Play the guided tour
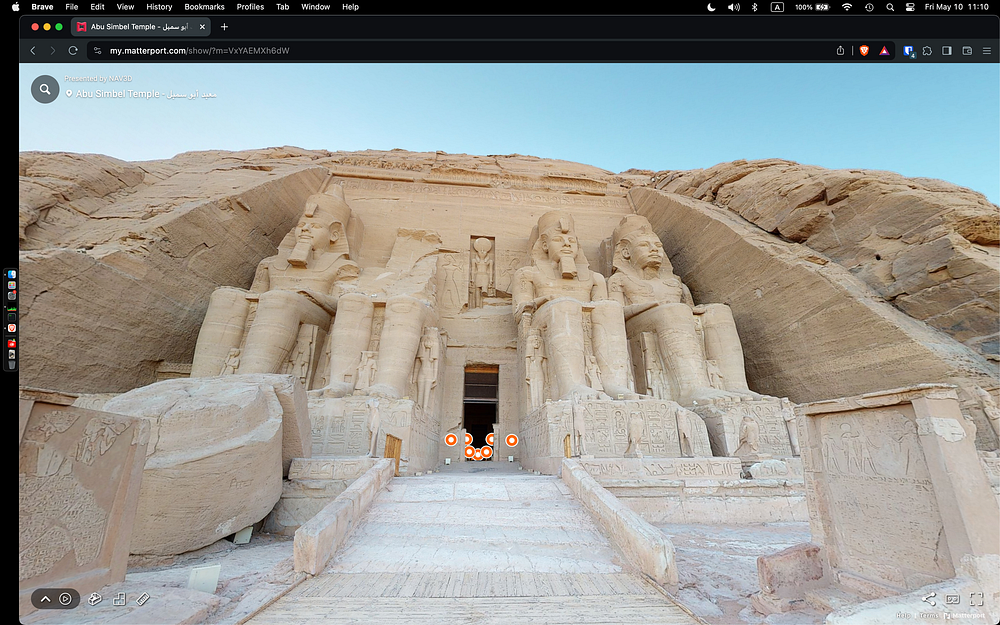Viewport: 1000px width, 625px height. 66,599
